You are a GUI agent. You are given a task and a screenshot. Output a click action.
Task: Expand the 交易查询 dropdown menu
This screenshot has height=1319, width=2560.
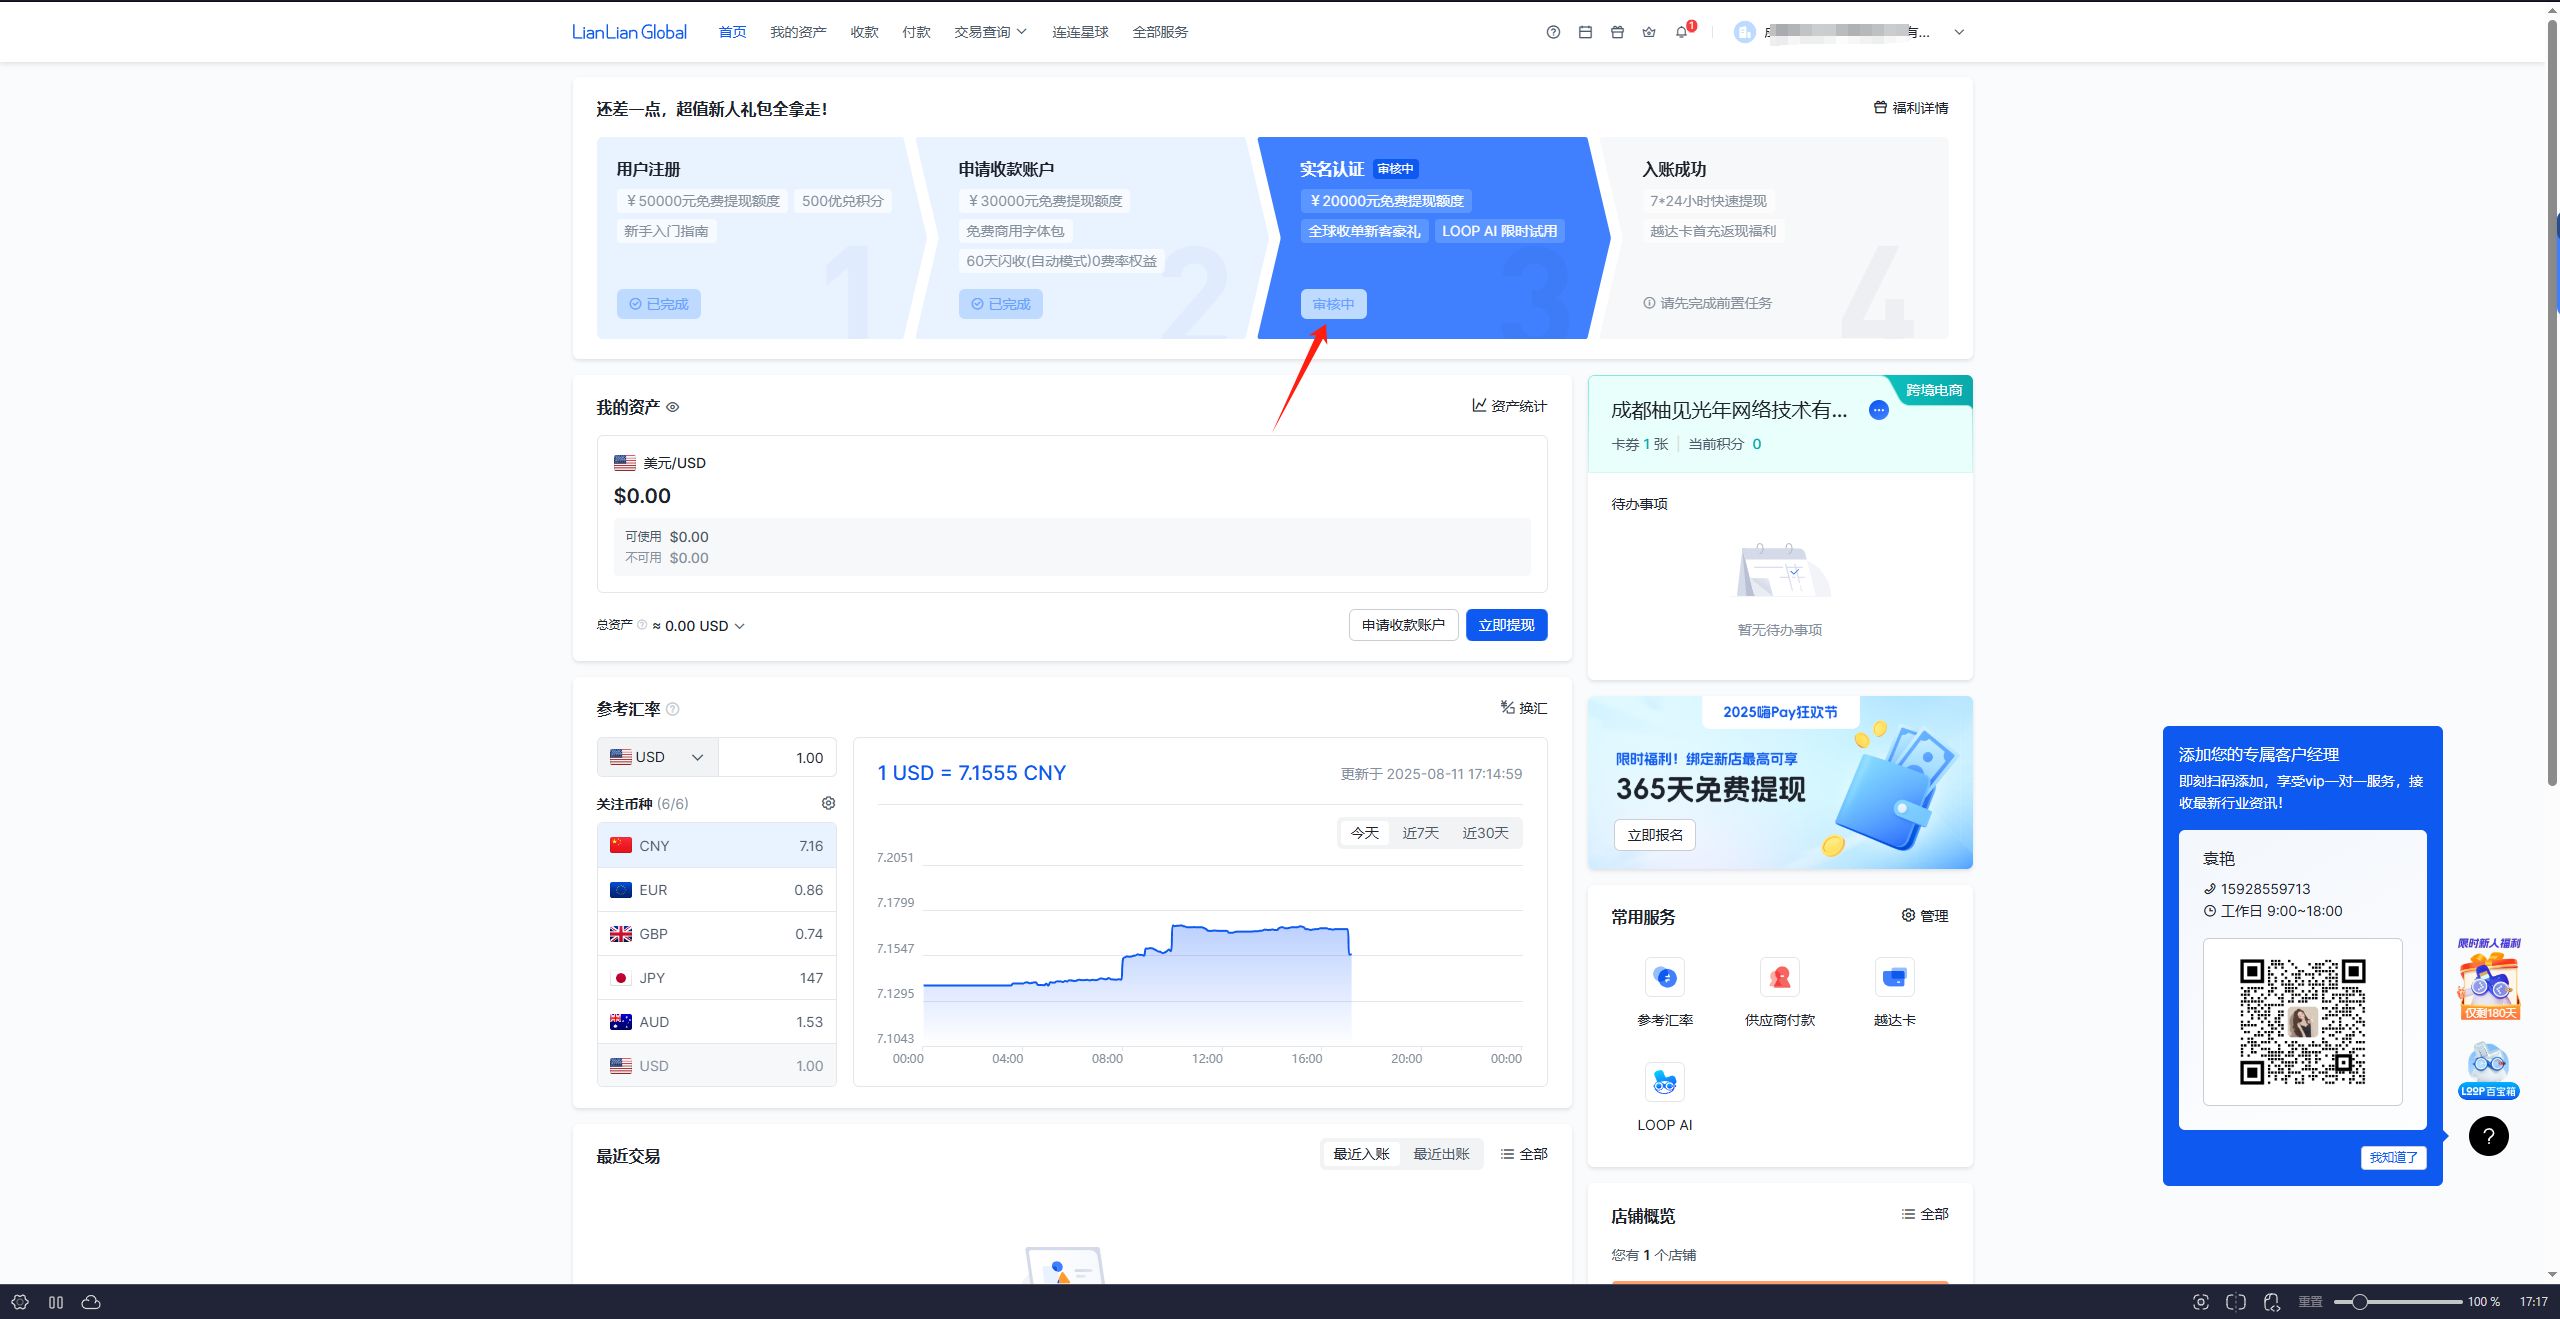tap(990, 32)
